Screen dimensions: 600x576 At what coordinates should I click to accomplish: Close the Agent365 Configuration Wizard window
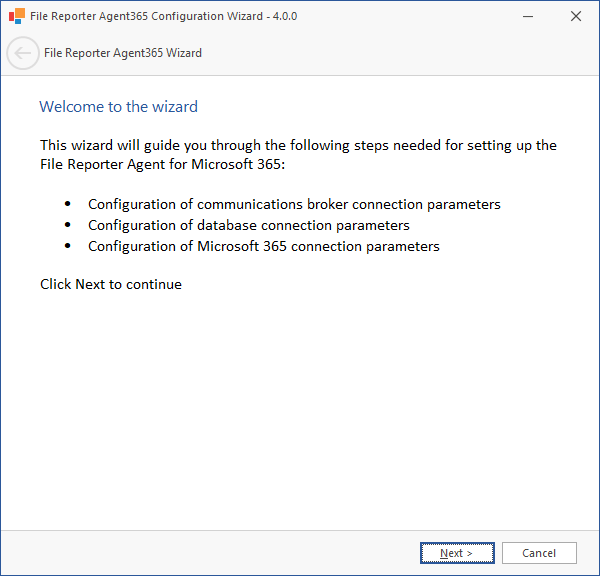pos(576,16)
